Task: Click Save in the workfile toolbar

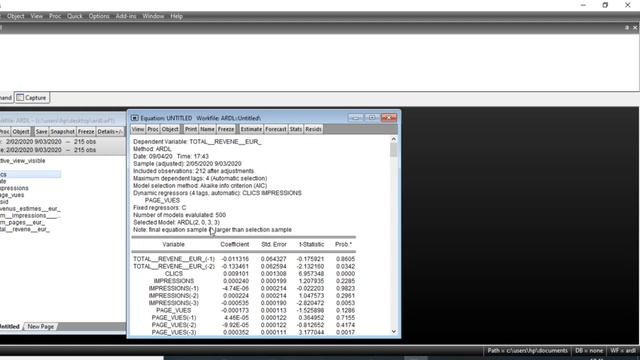Action: [x=41, y=132]
